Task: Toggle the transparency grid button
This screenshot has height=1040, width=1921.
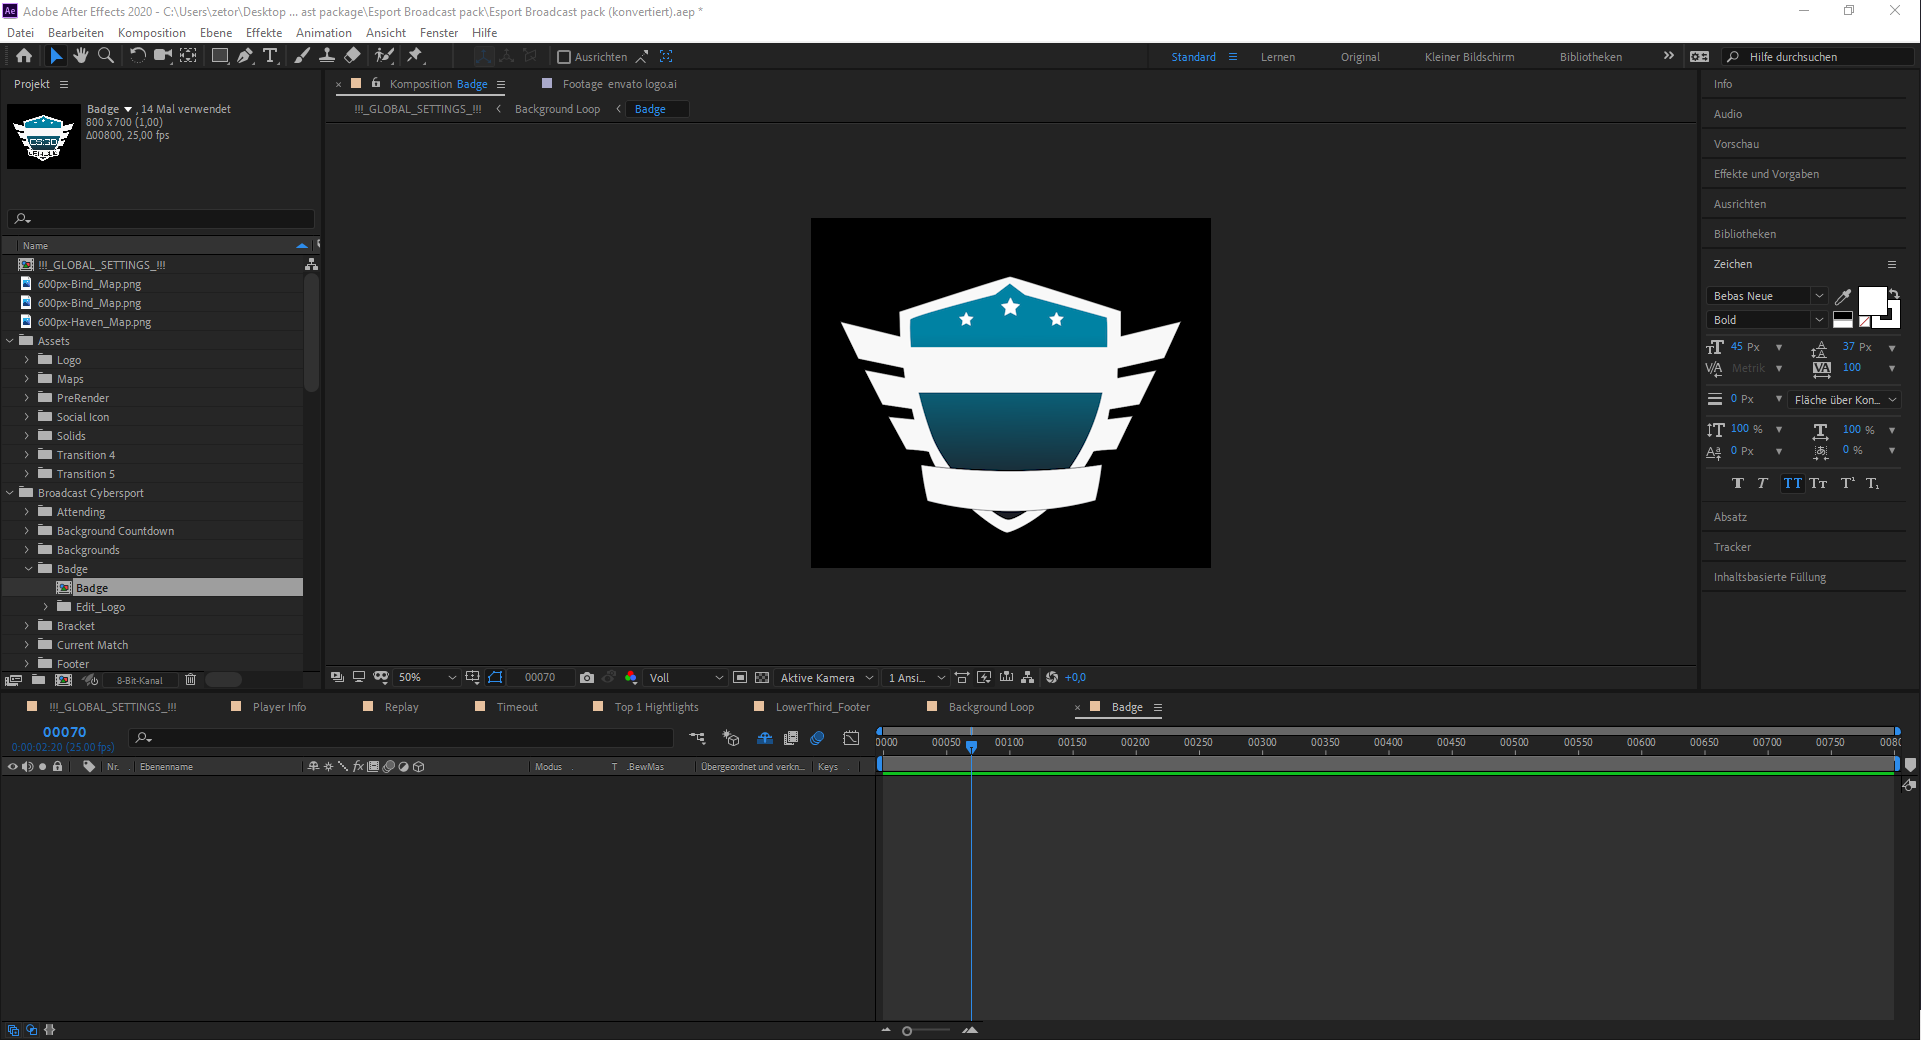Action: pyautogui.click(x=762, y=677)
